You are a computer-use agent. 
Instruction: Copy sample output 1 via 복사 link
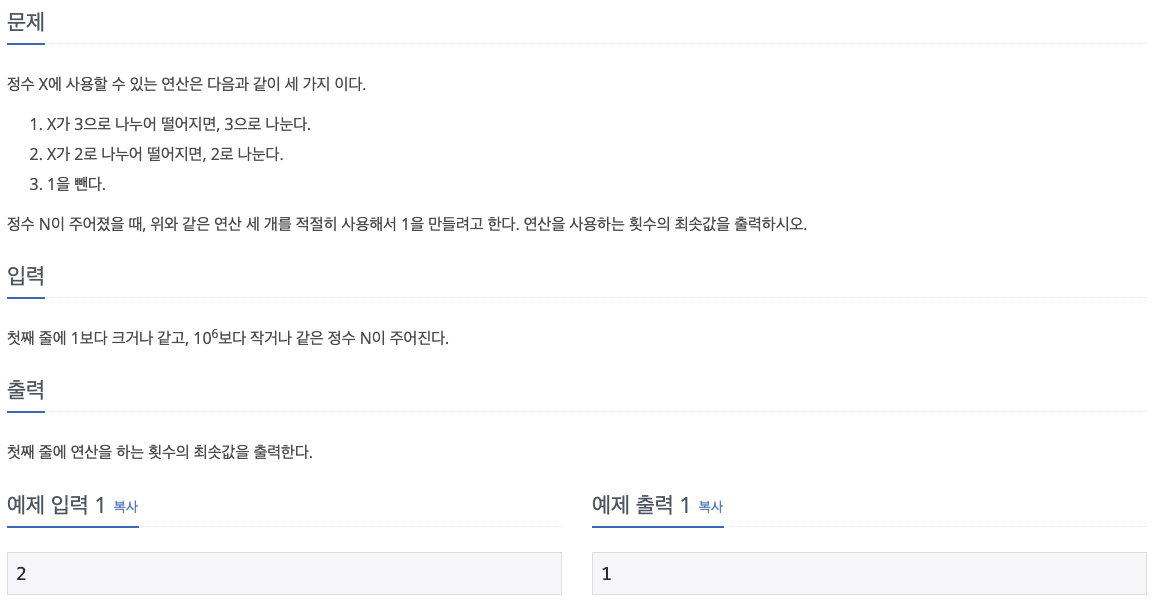click(x=710, y=506)
